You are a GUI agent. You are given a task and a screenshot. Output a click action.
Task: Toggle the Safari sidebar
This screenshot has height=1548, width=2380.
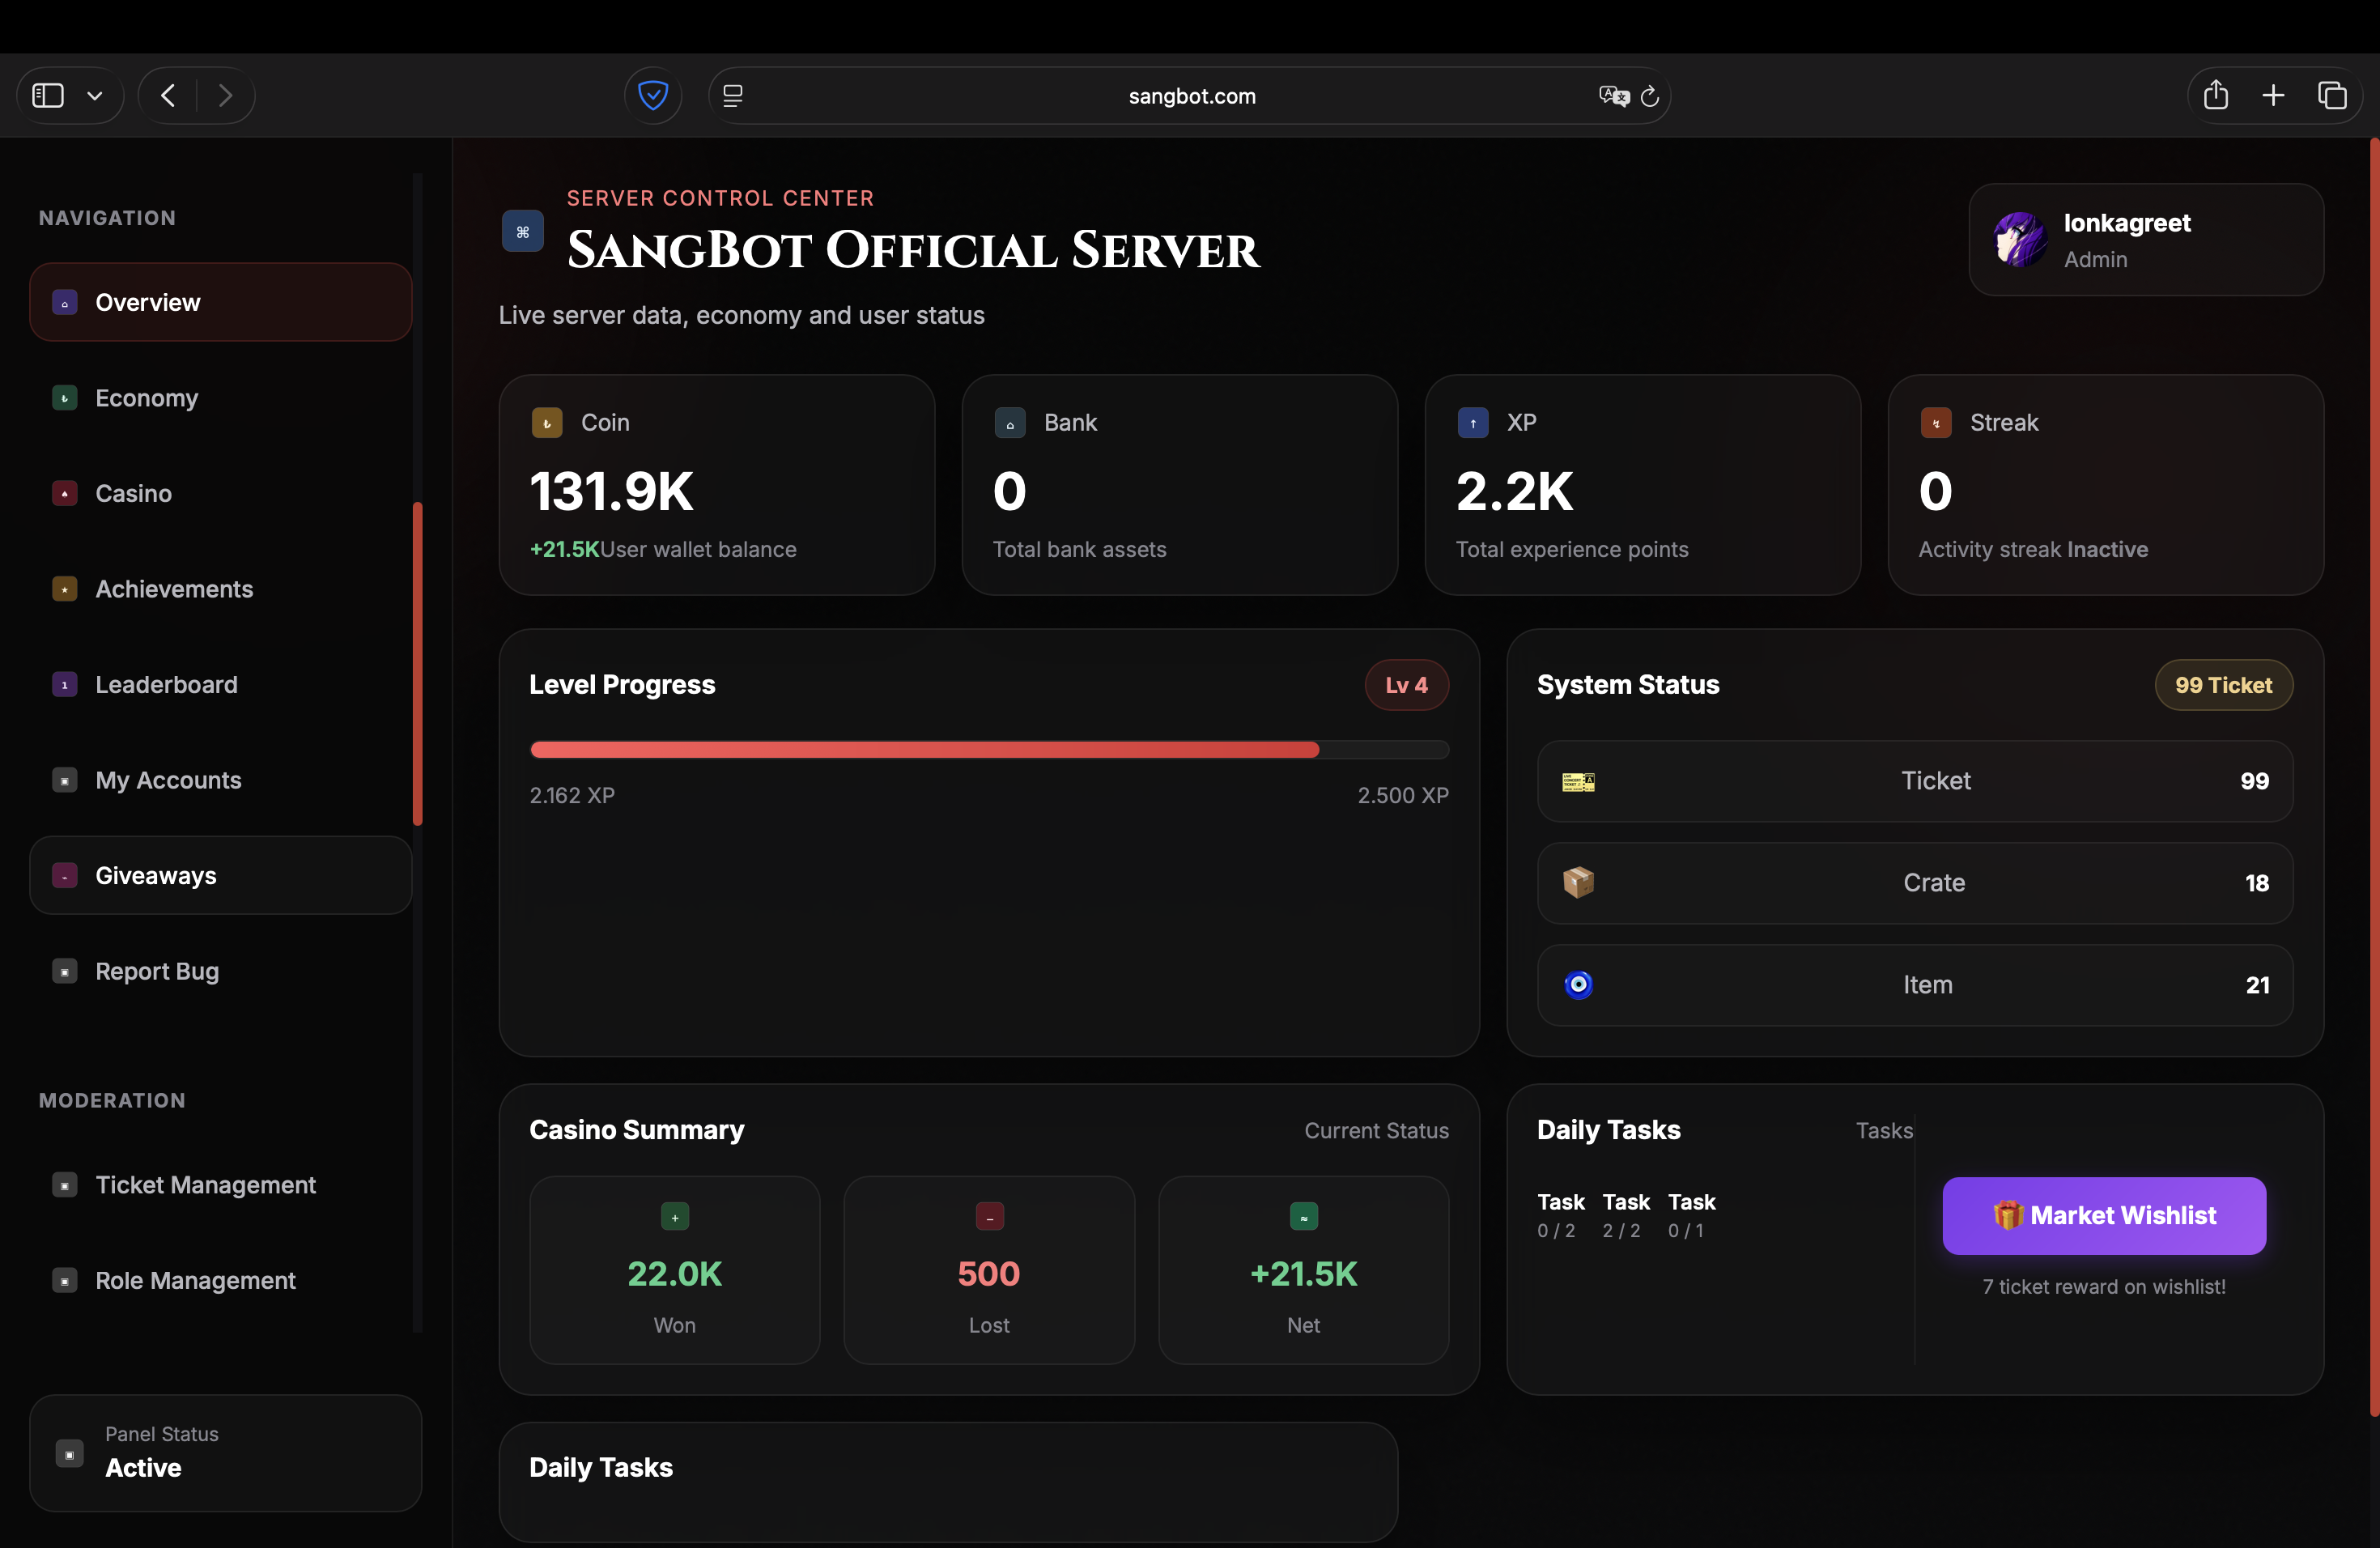pos(48,96)
